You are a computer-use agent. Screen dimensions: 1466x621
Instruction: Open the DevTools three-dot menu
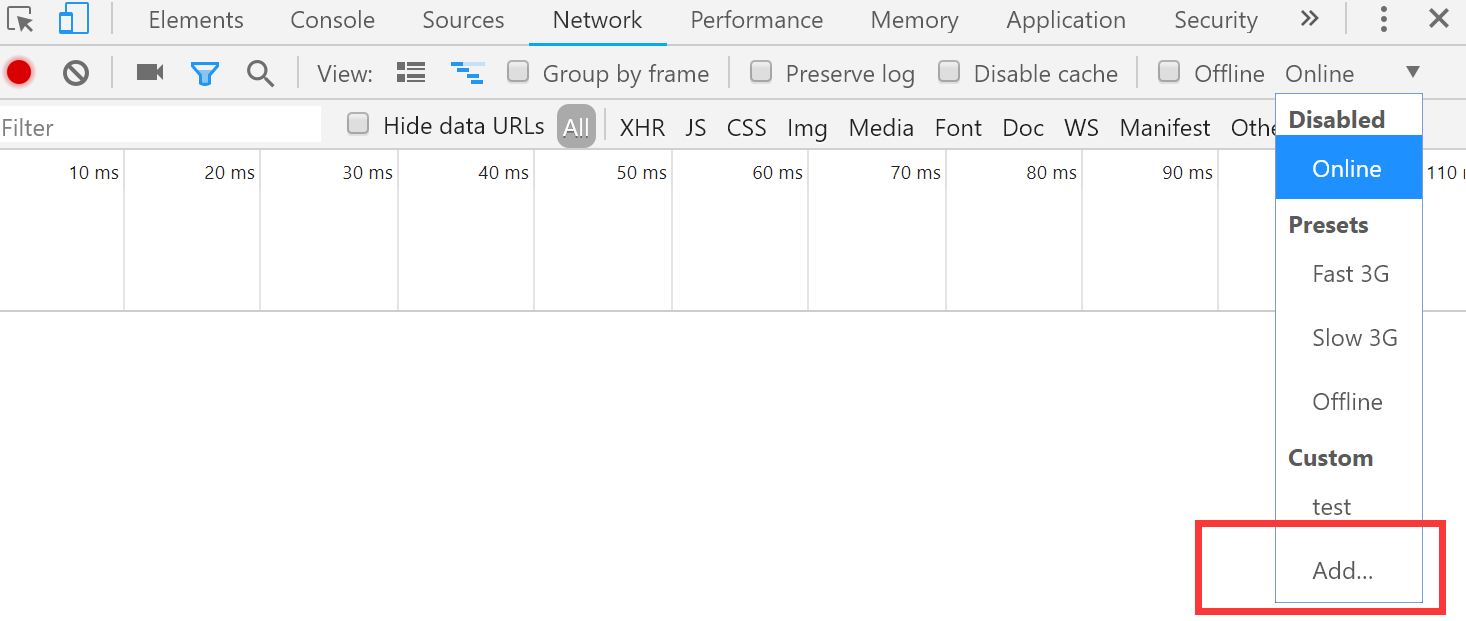(1384, 19)
